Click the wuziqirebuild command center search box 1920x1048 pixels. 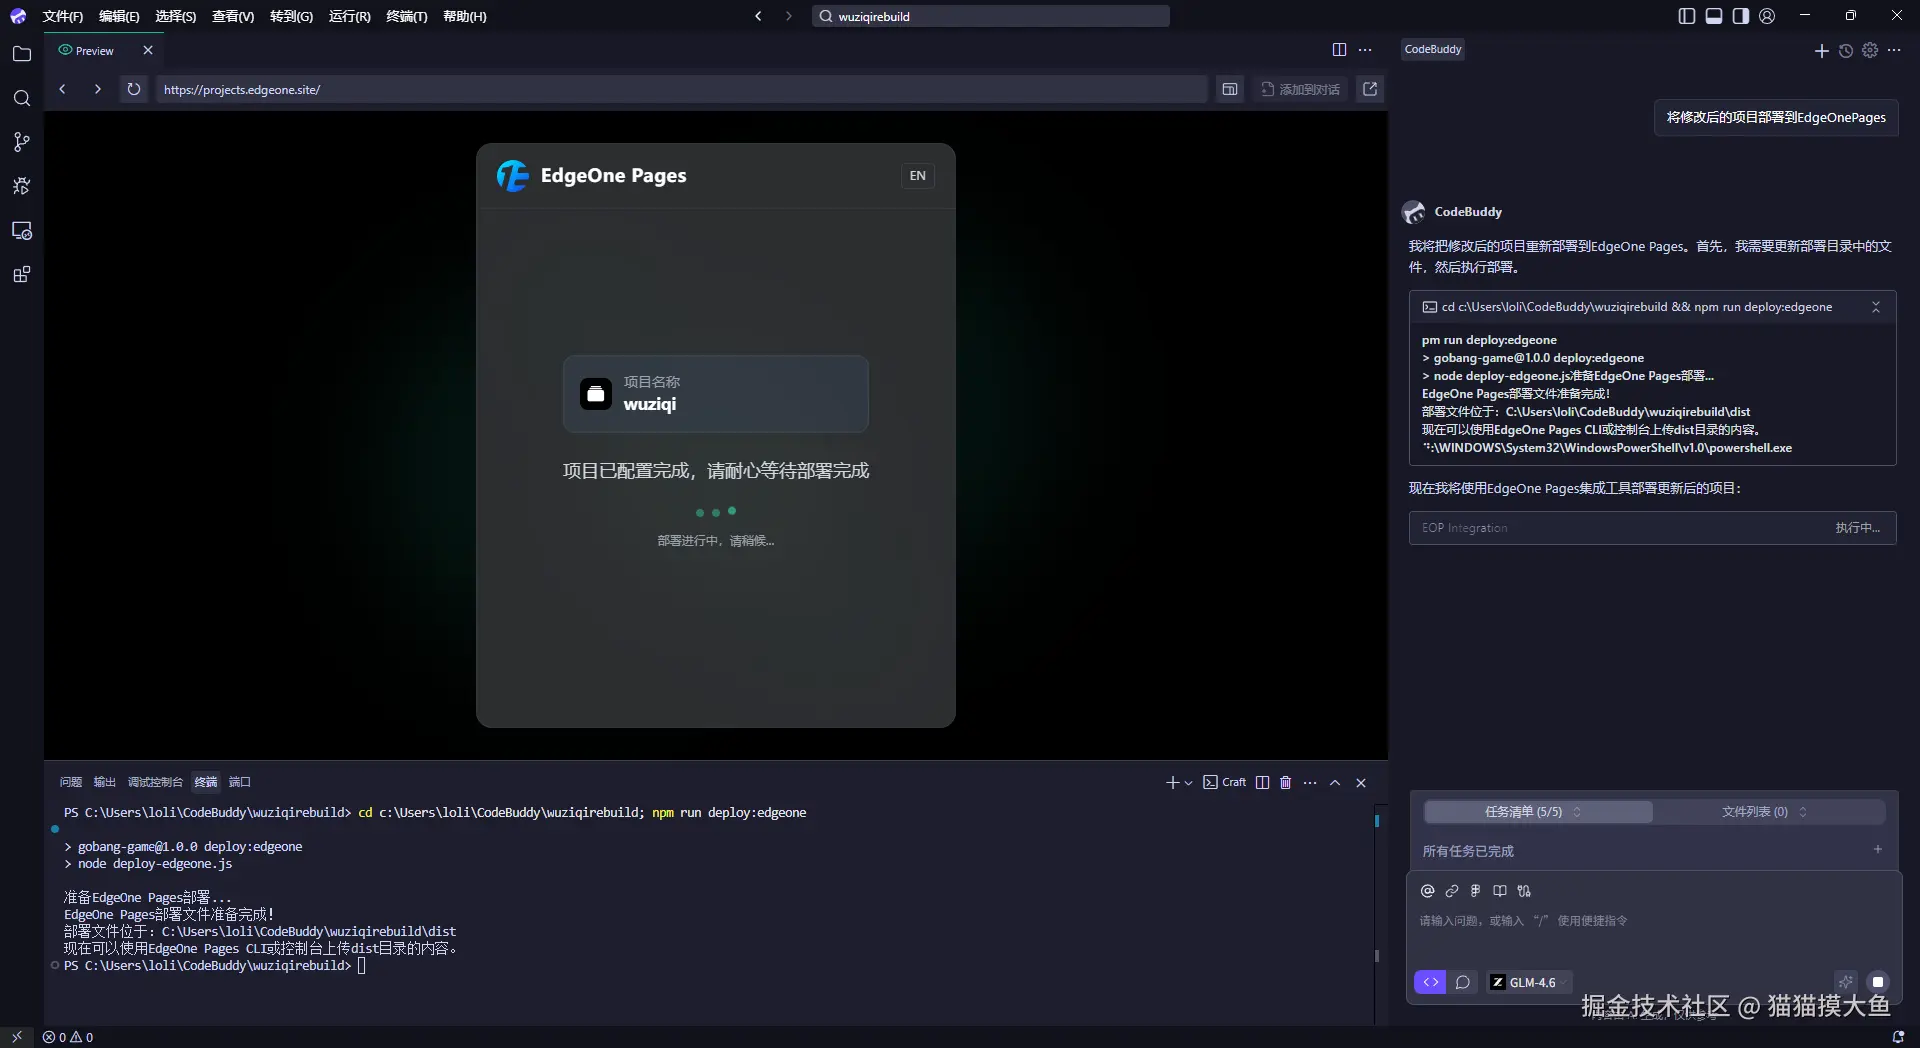tap(991, 16)
